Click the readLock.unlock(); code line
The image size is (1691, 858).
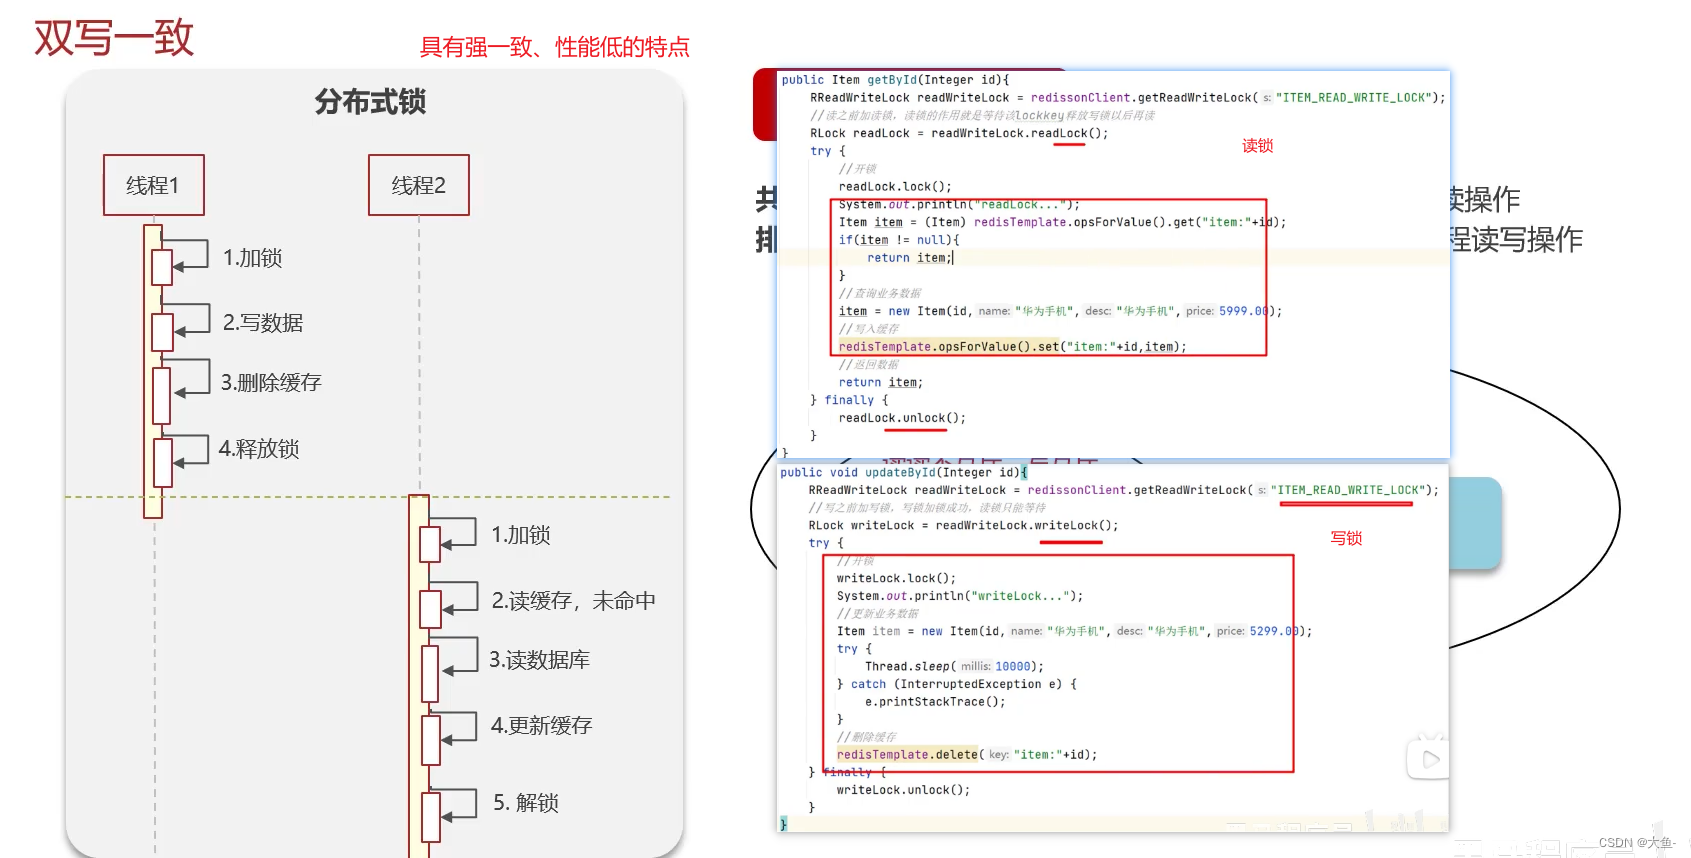902,418
